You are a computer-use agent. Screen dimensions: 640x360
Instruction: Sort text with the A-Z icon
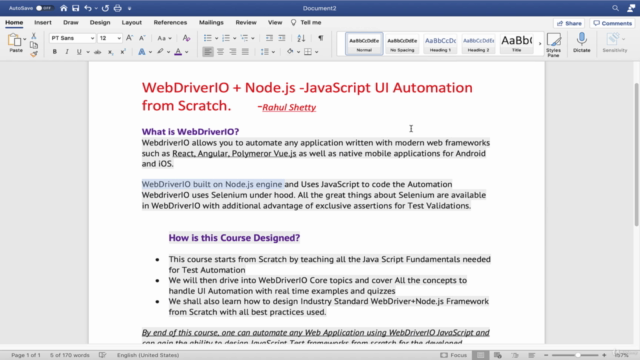pos(301,38)
